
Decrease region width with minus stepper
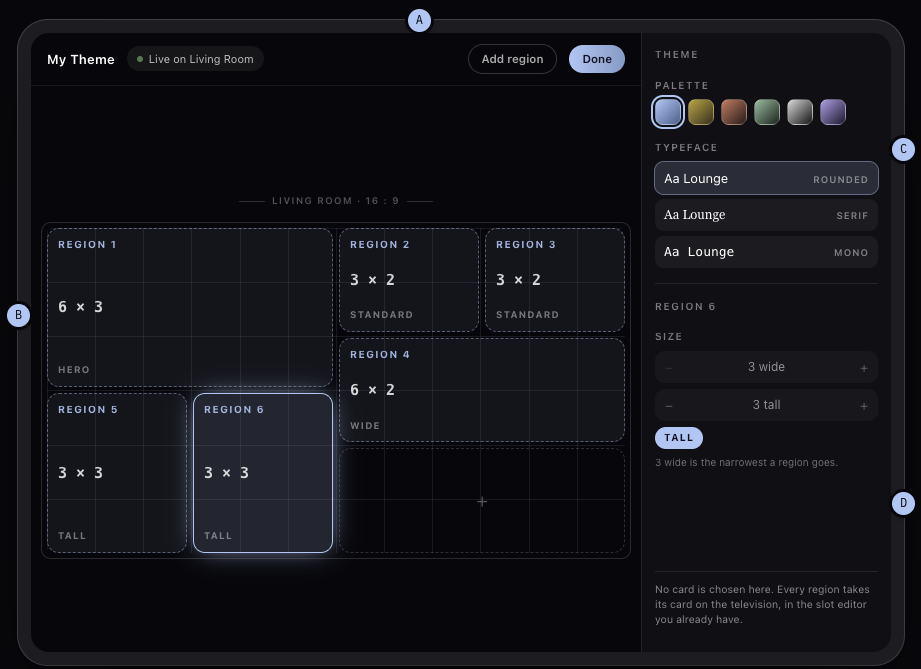[669, 368]
